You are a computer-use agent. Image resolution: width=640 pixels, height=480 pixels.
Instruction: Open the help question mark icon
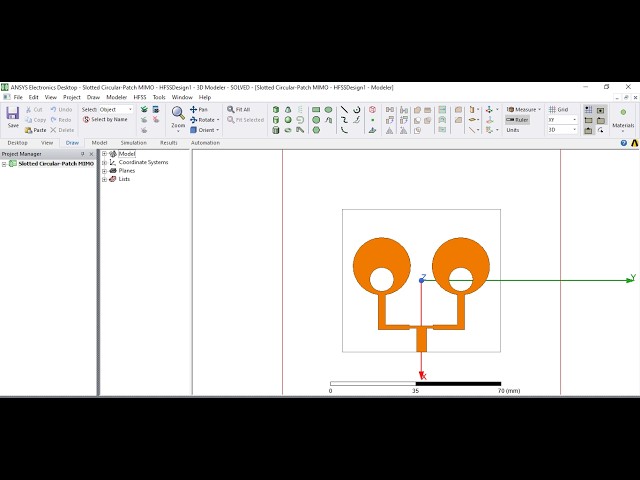pos(623,143)
